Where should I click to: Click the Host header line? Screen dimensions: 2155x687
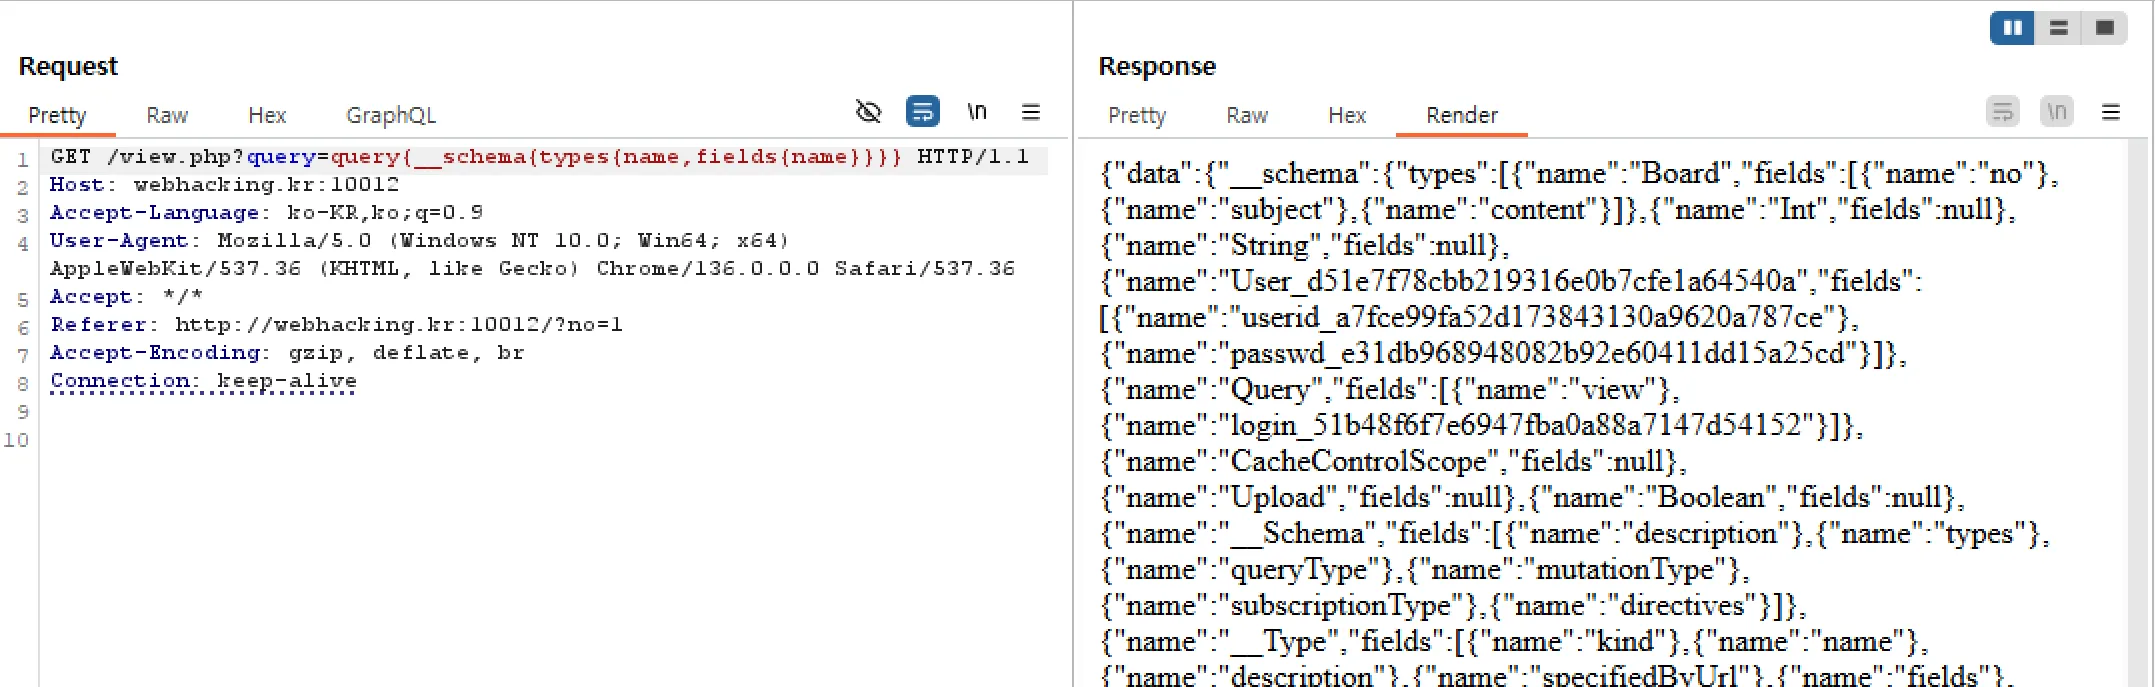(224, 185)
